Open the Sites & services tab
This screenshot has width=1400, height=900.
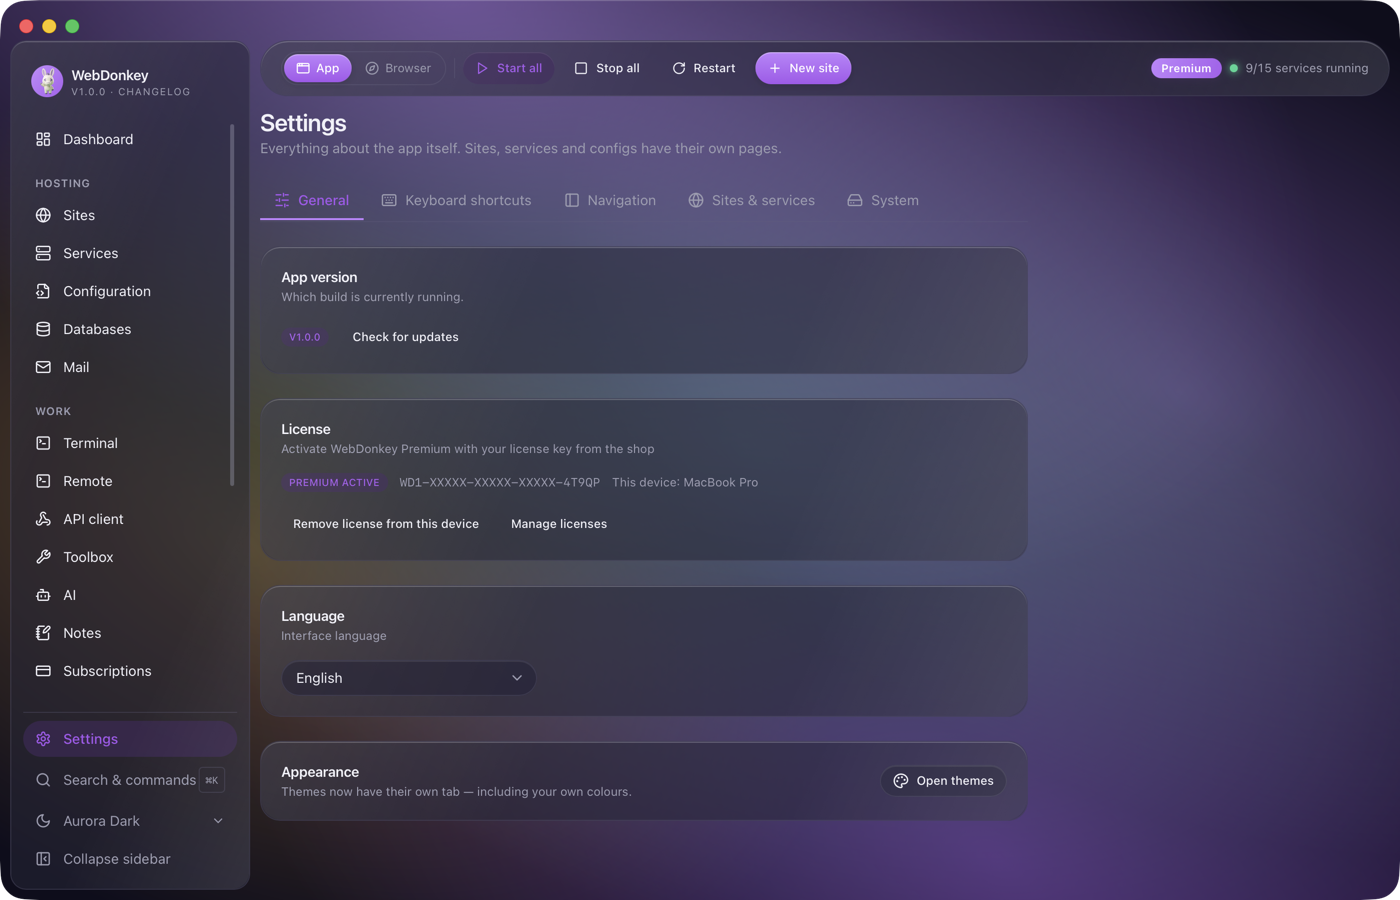(752, 200)
